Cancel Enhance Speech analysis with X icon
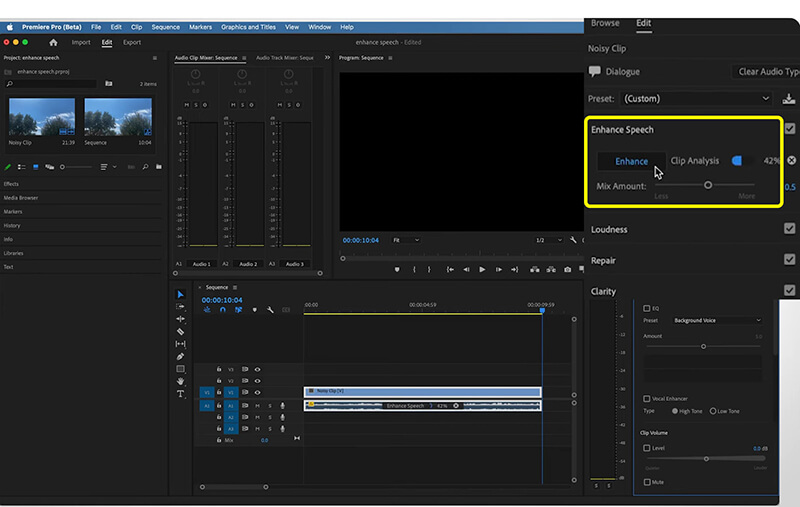The width and height of the screenshot is (800, 507). (791, 161)
